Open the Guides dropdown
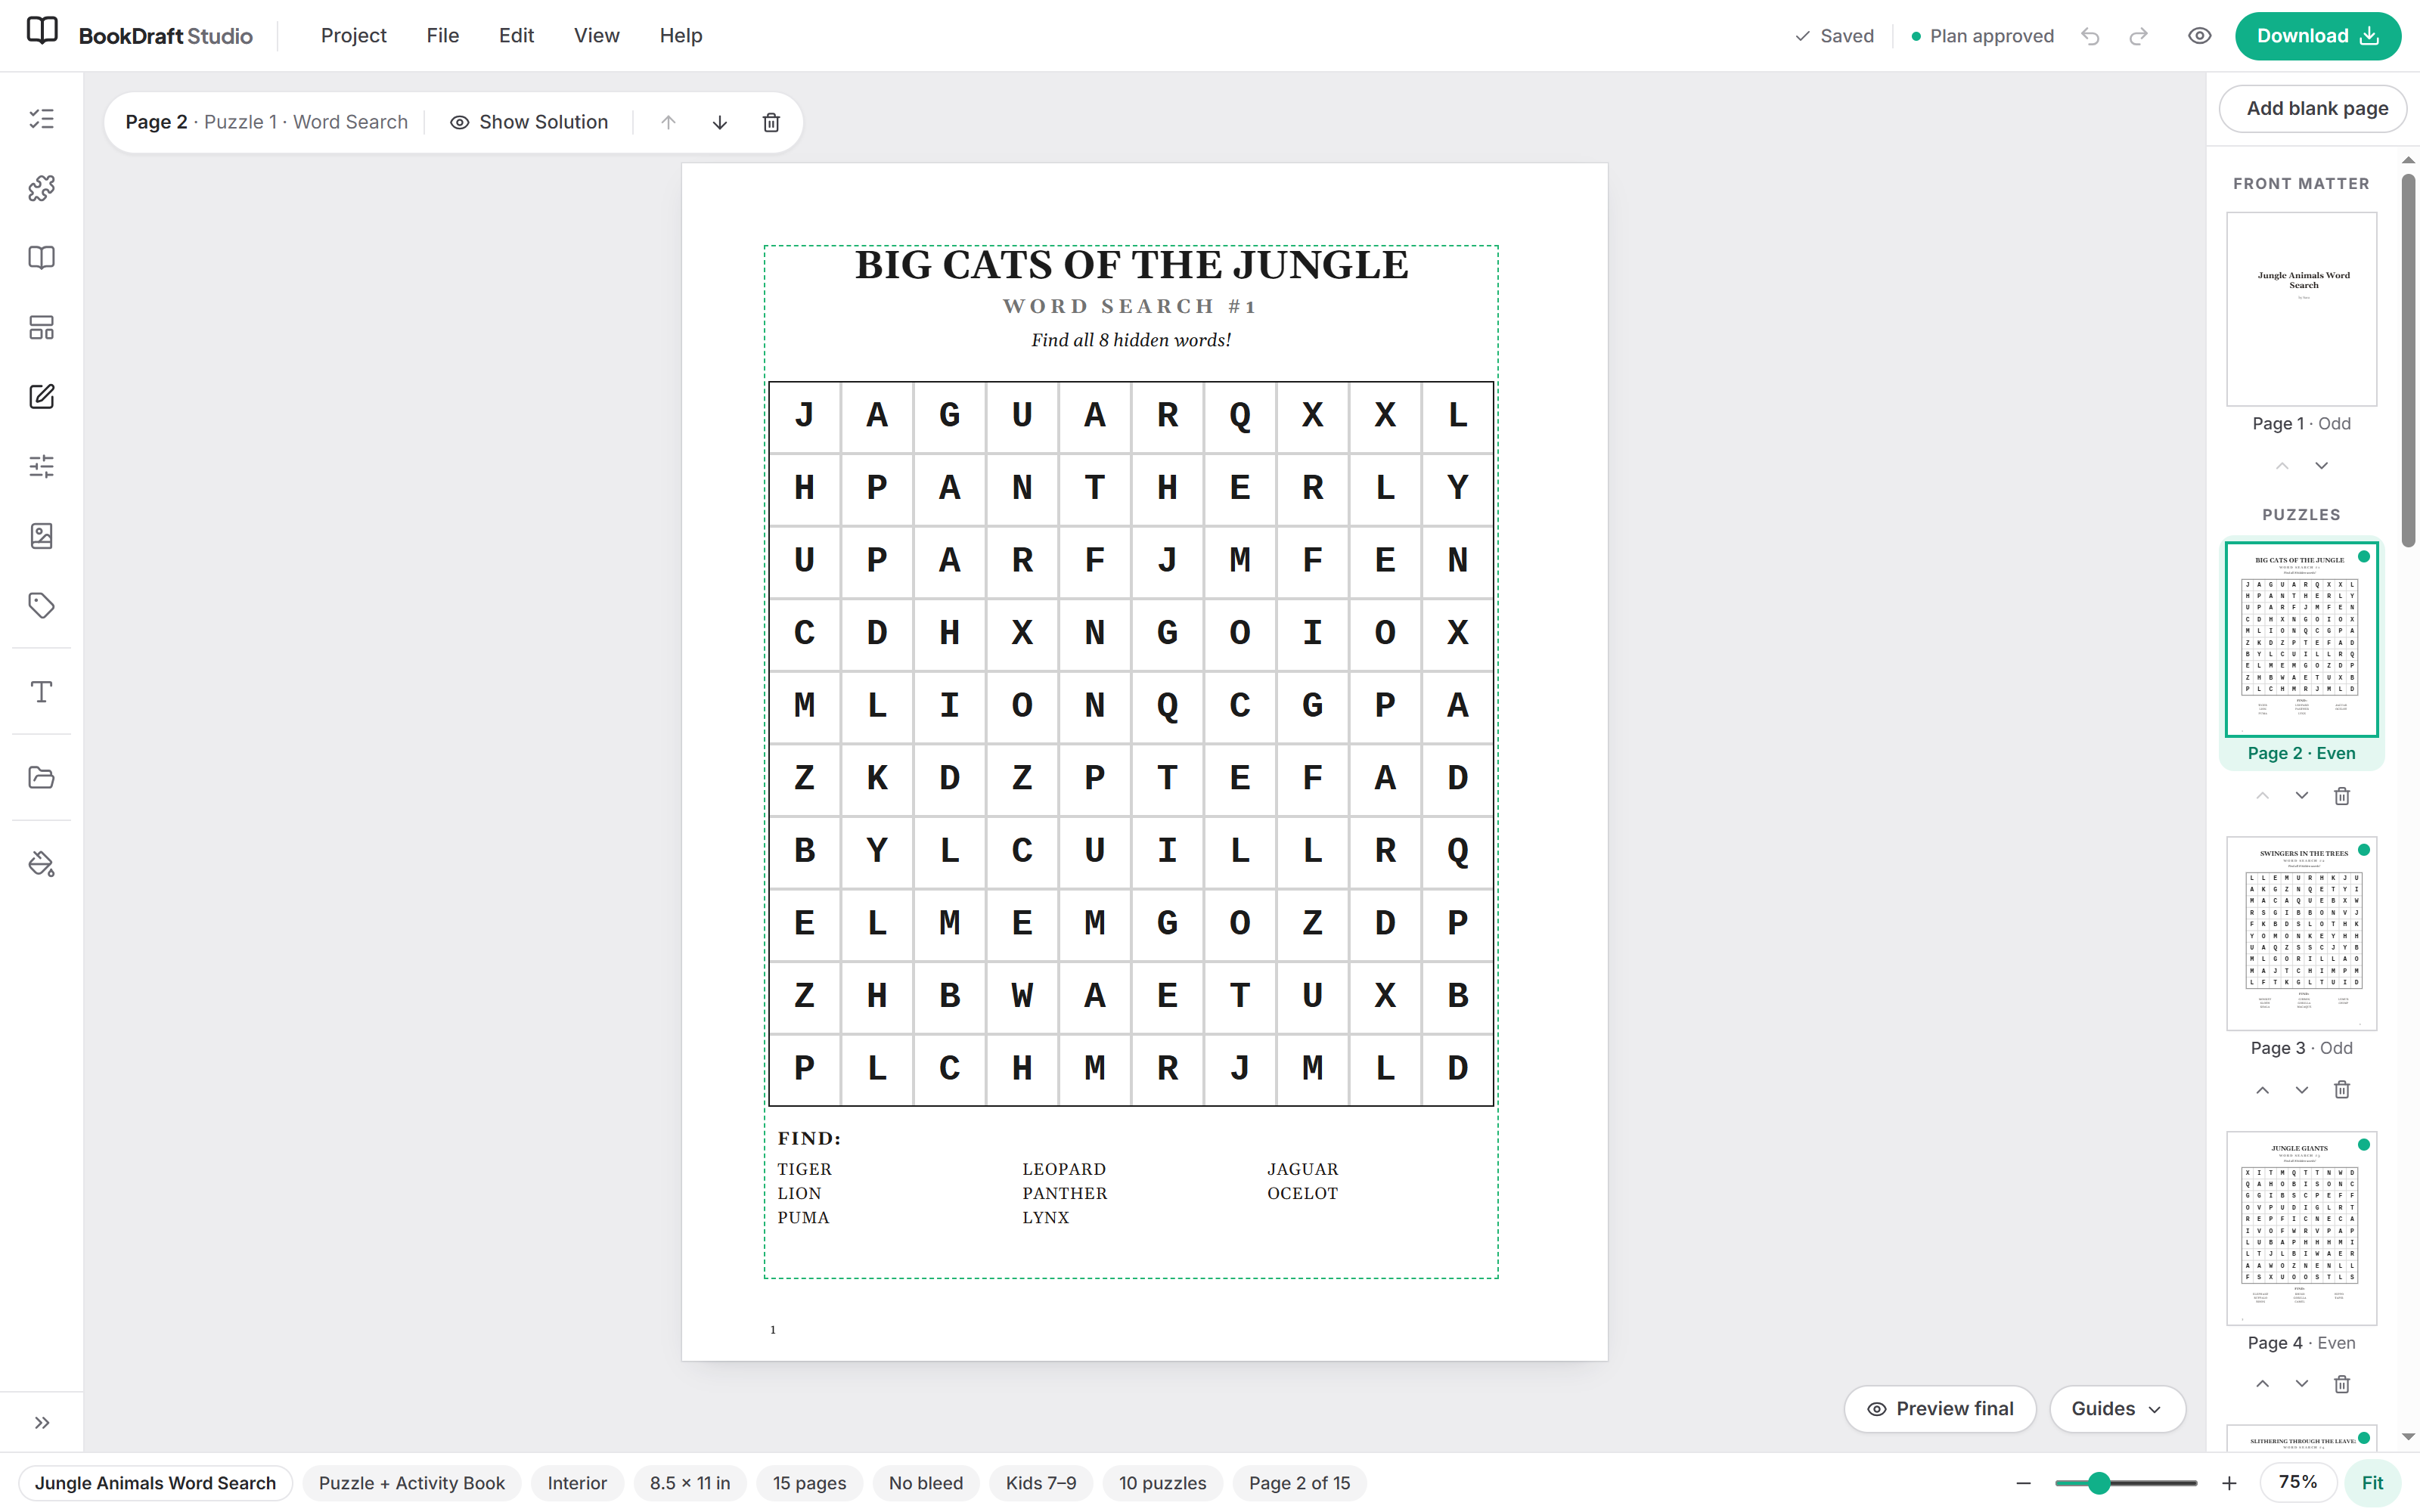Viewport: 2420px width, 1512px height. tap(2117, 1408)
